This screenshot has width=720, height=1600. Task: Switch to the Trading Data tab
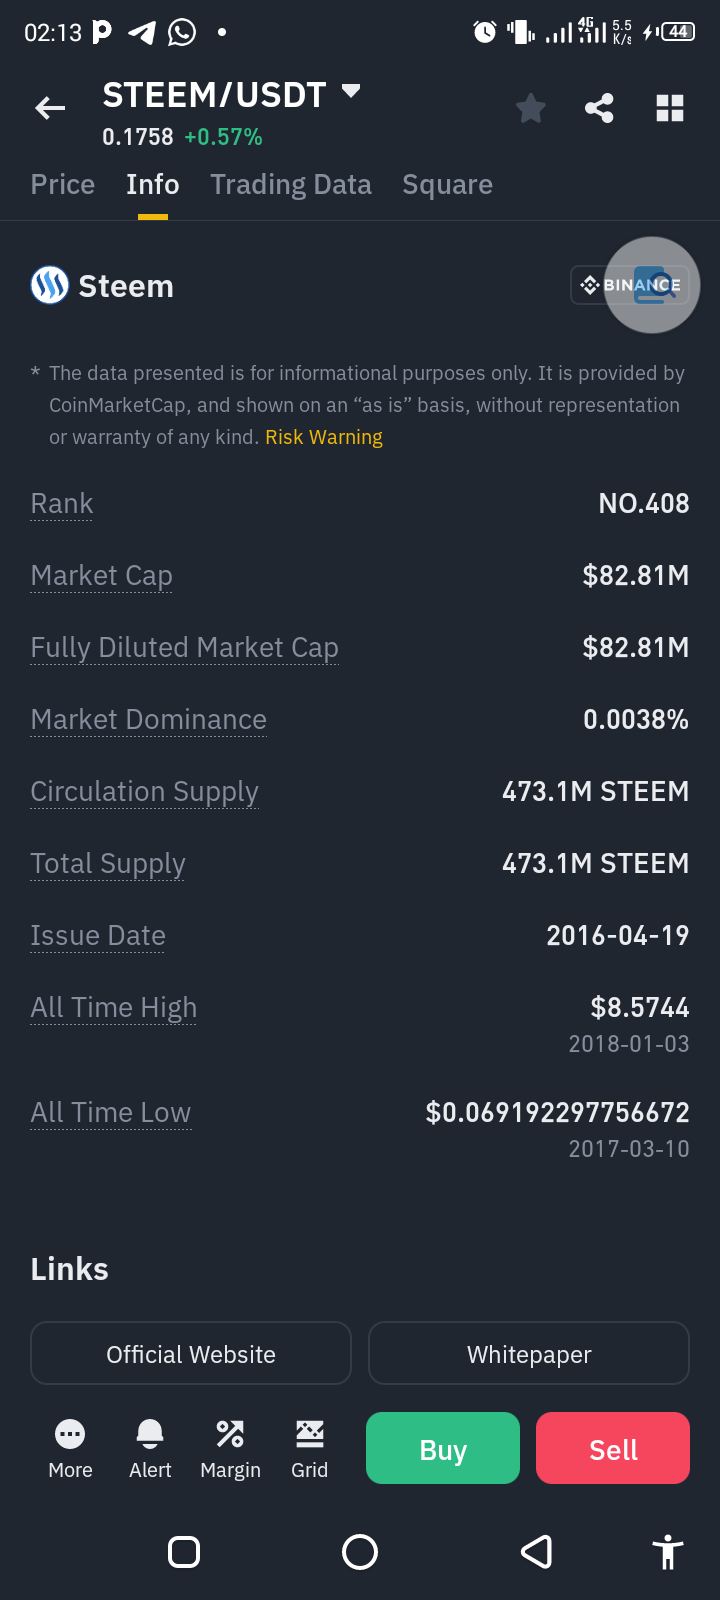[291, 185]
